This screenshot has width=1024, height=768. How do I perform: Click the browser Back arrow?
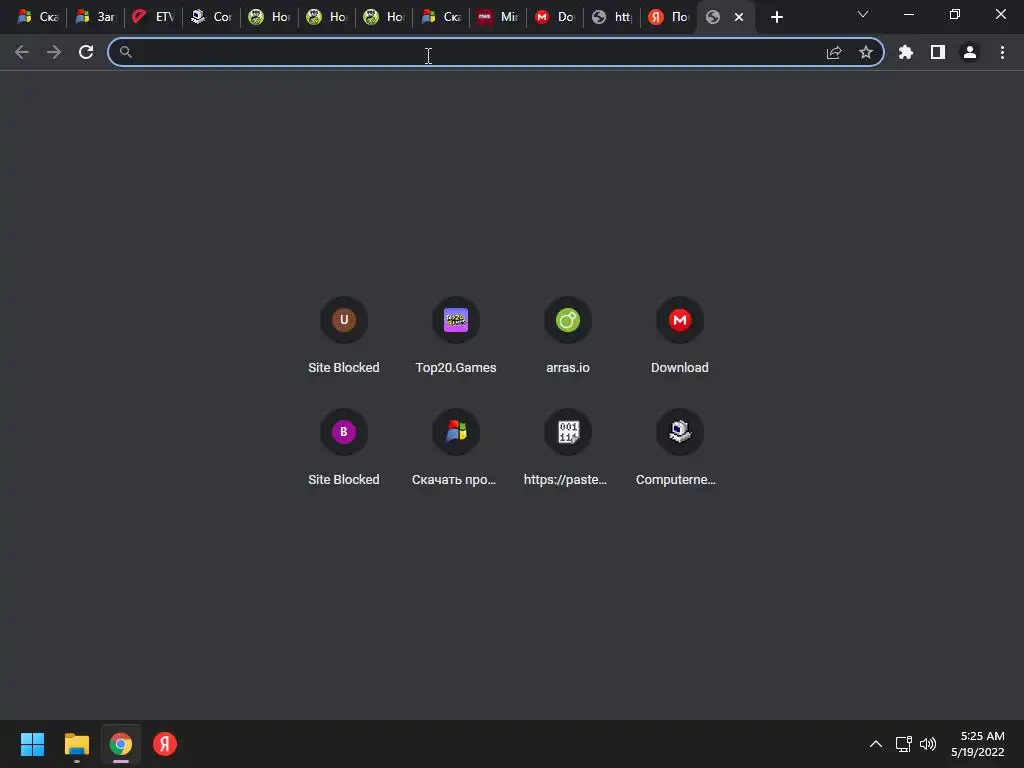tap(22, 52)
